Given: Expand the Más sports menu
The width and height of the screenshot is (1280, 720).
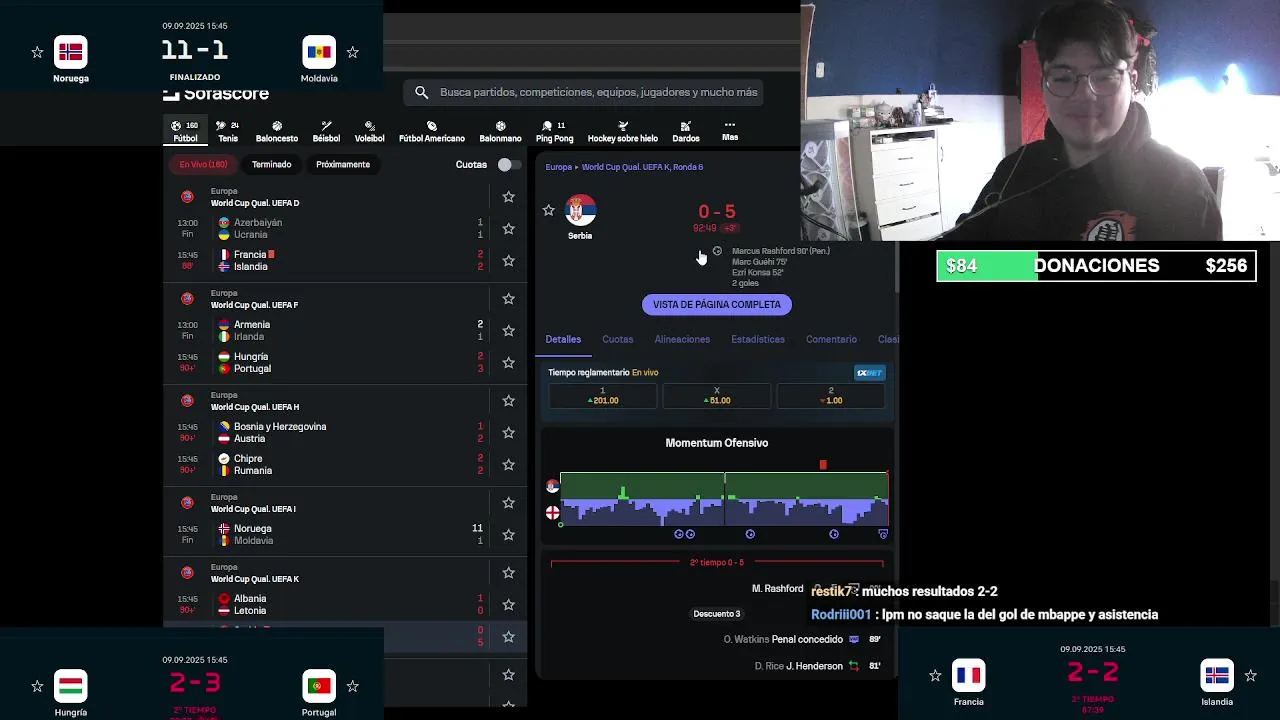Looking at the screenshot, I should click(x=730, y=131).
